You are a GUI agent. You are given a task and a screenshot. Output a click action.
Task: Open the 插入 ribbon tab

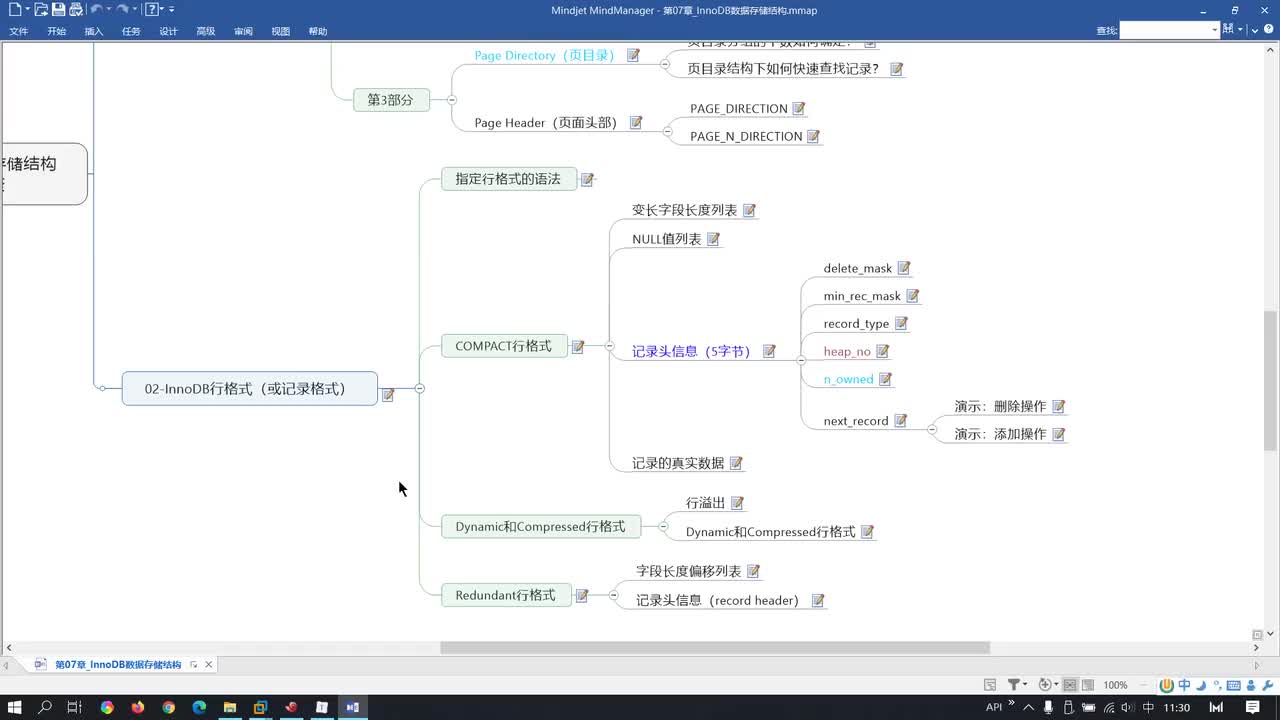(x=94, y=31)
